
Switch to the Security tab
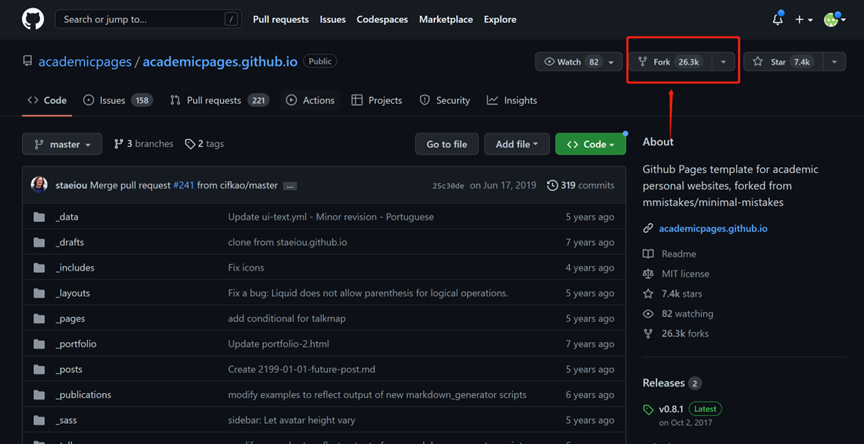pyautogui.click(x=445, y=100)
